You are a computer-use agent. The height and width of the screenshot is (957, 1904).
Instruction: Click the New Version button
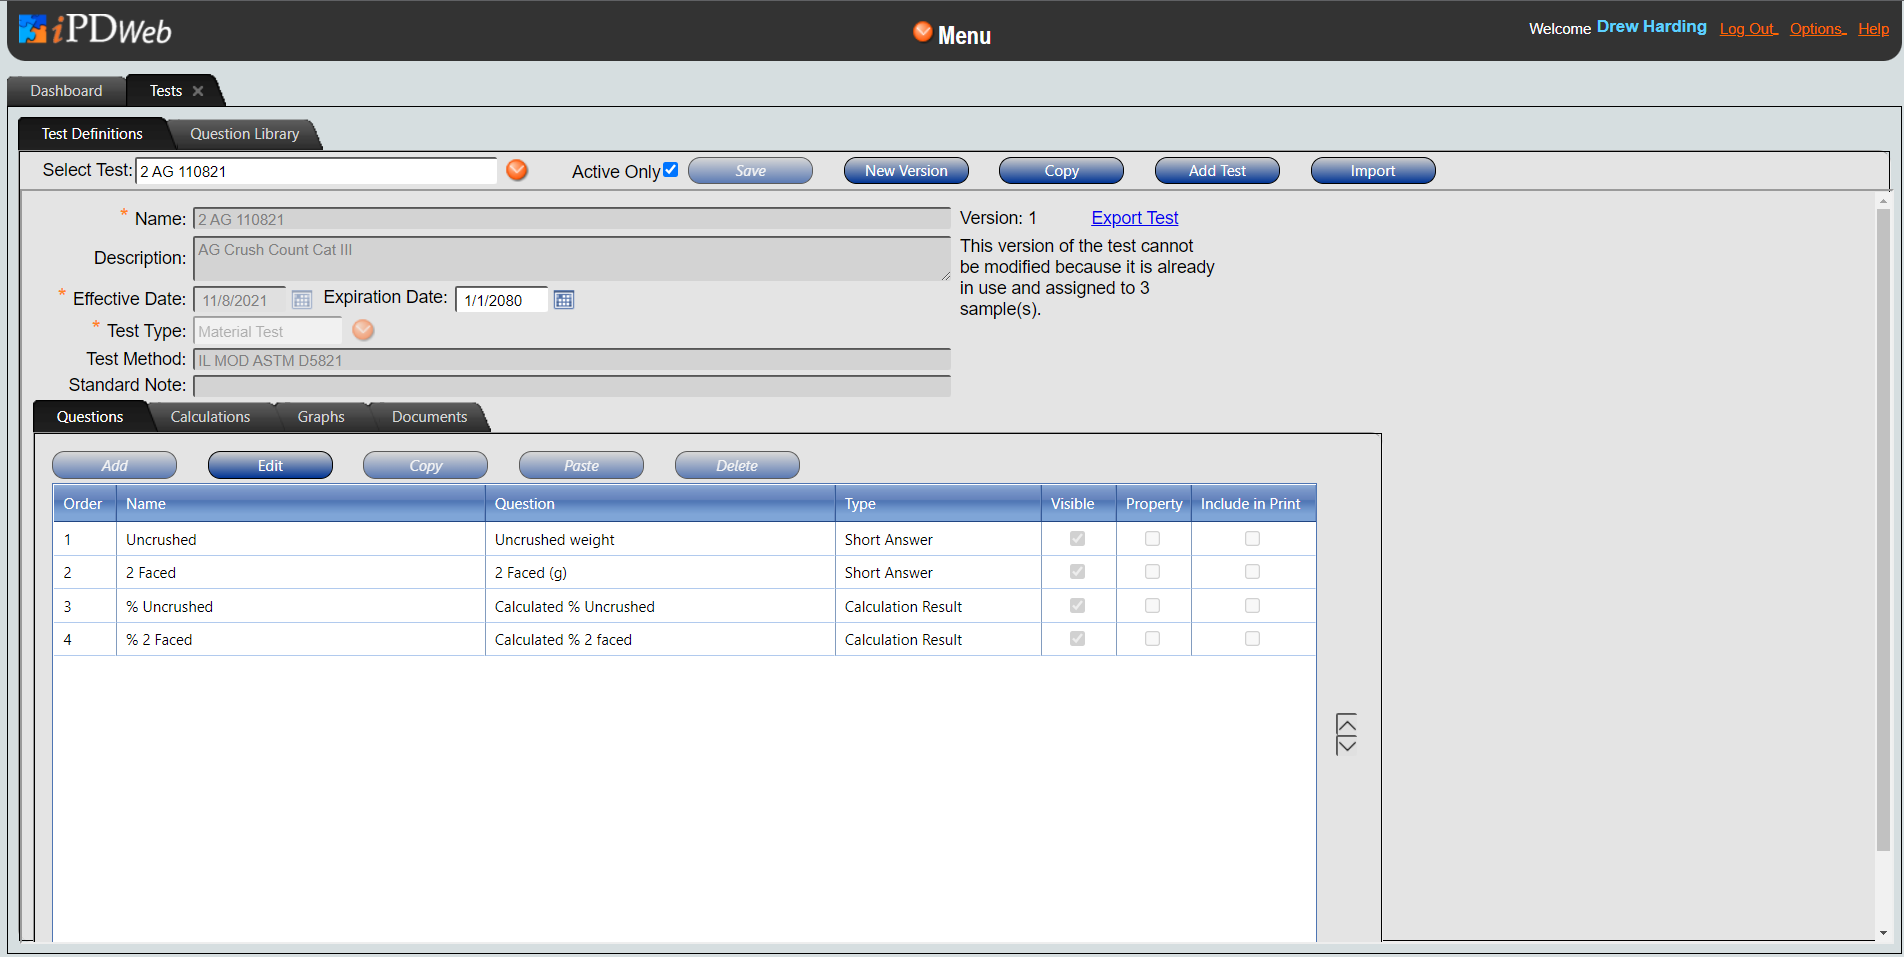coord(906,171)
